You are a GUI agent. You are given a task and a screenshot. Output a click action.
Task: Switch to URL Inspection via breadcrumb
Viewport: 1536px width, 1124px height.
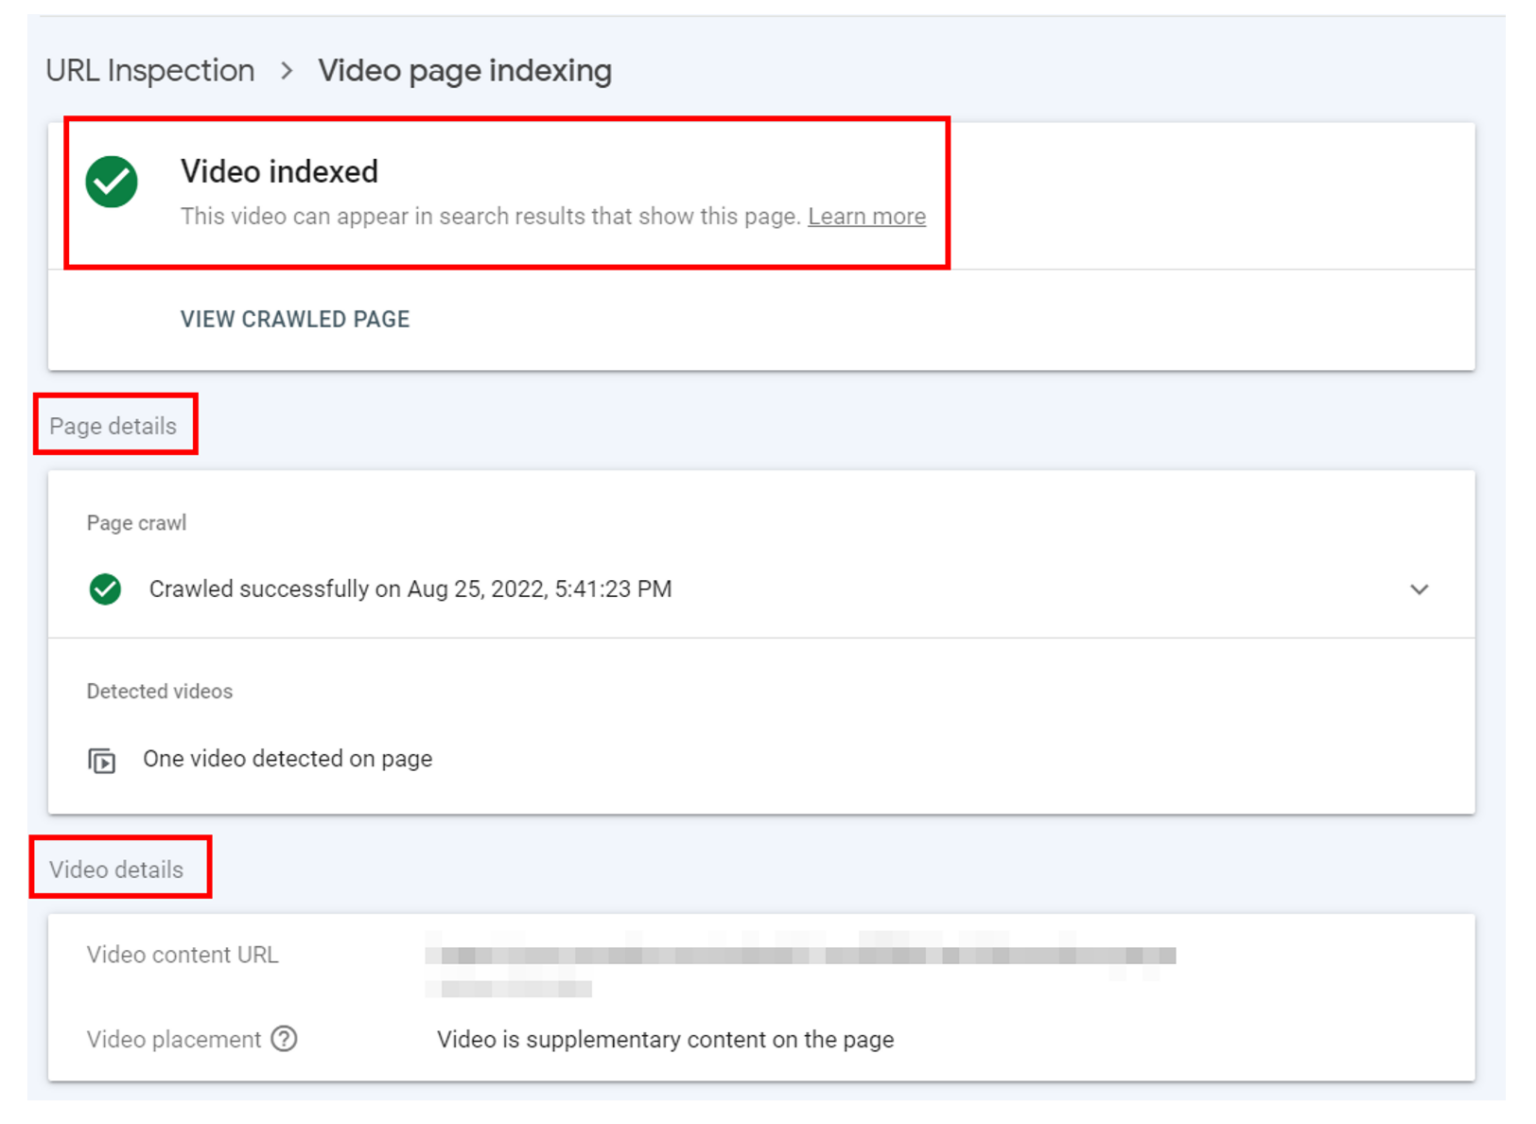tap(149, 71)
